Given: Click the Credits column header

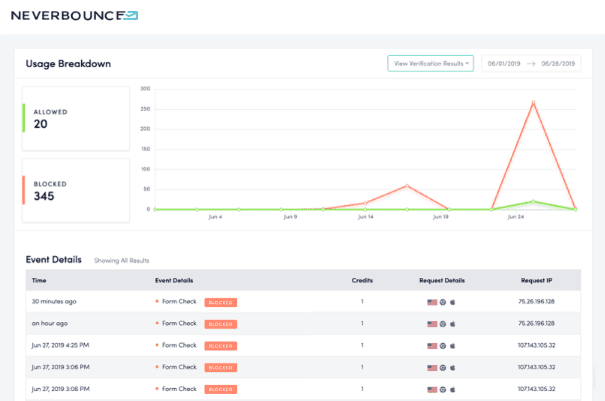Looking at the screenshot, I should tap(363, 281).
